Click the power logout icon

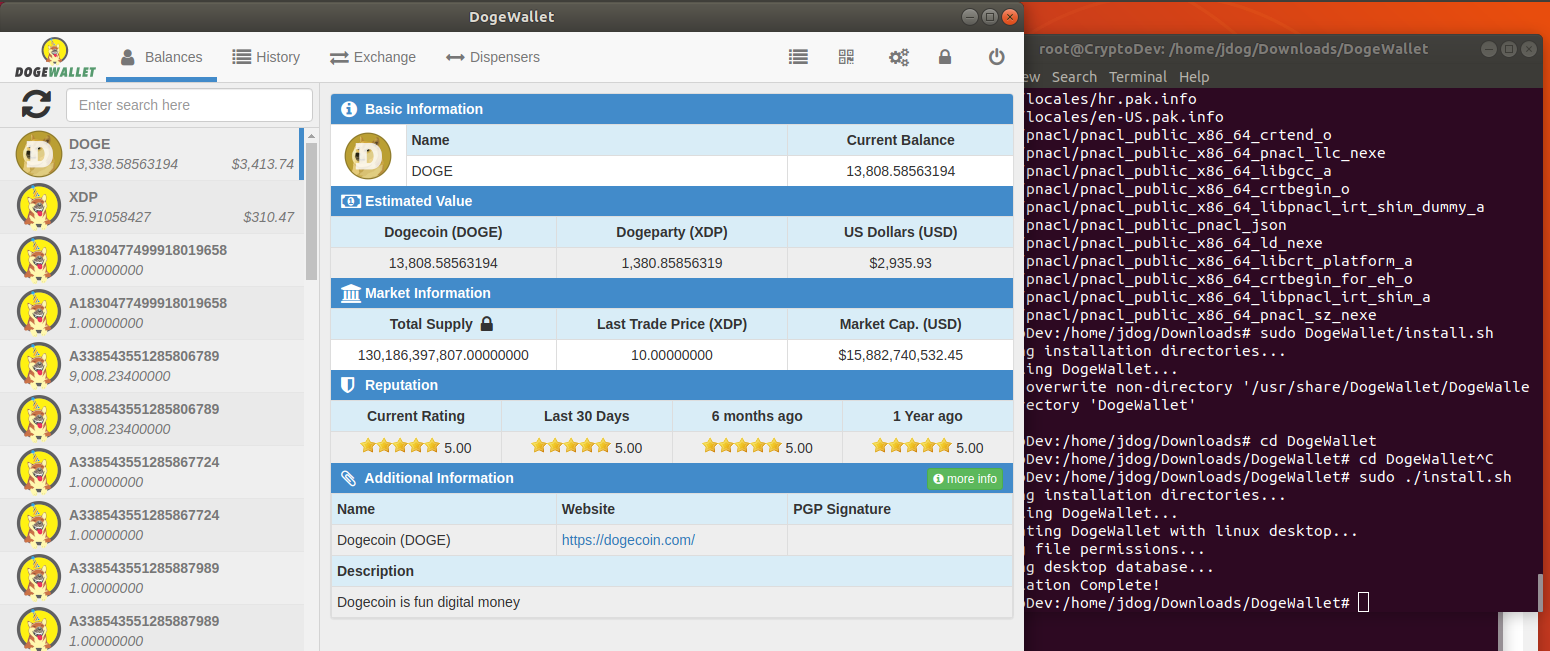(996, 57)
